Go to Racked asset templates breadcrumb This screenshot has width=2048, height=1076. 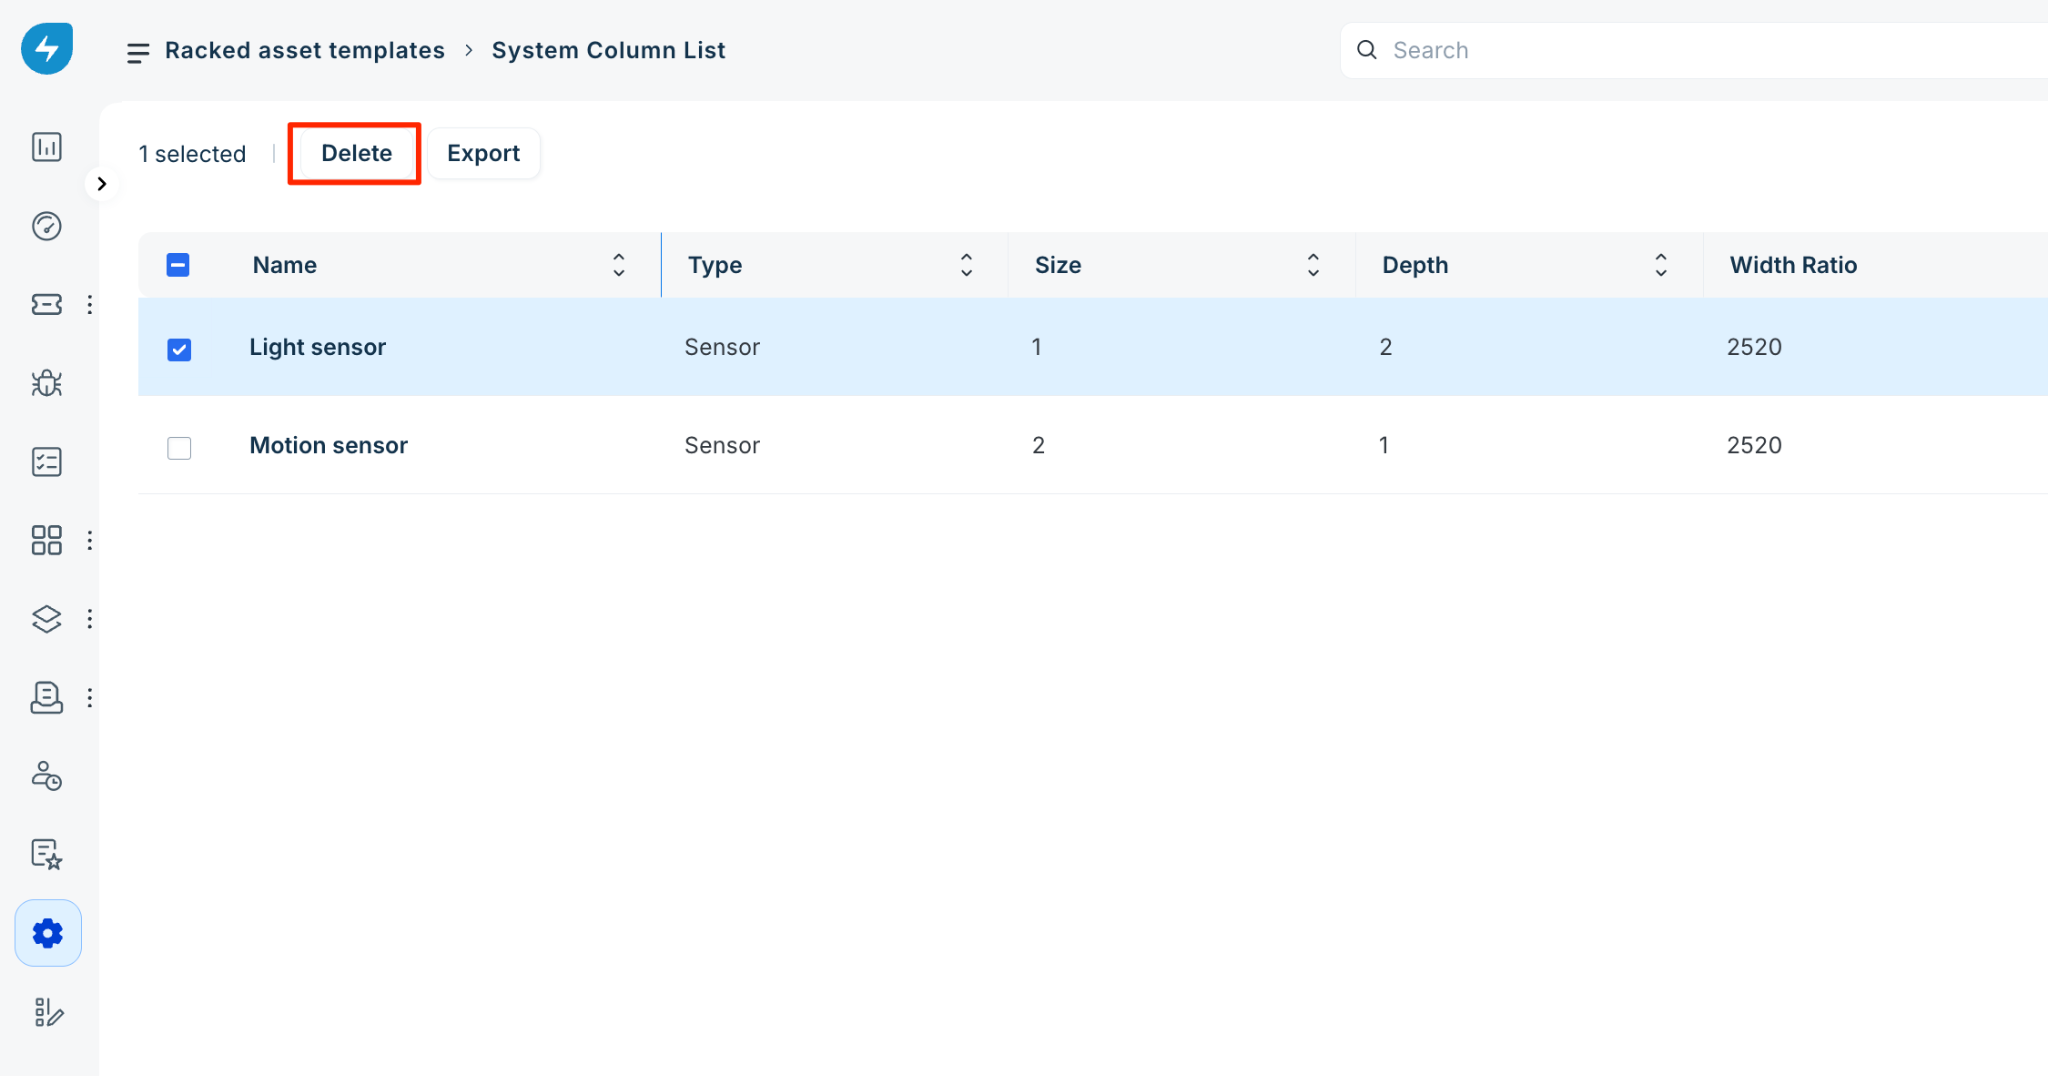(x=305, y=50)
